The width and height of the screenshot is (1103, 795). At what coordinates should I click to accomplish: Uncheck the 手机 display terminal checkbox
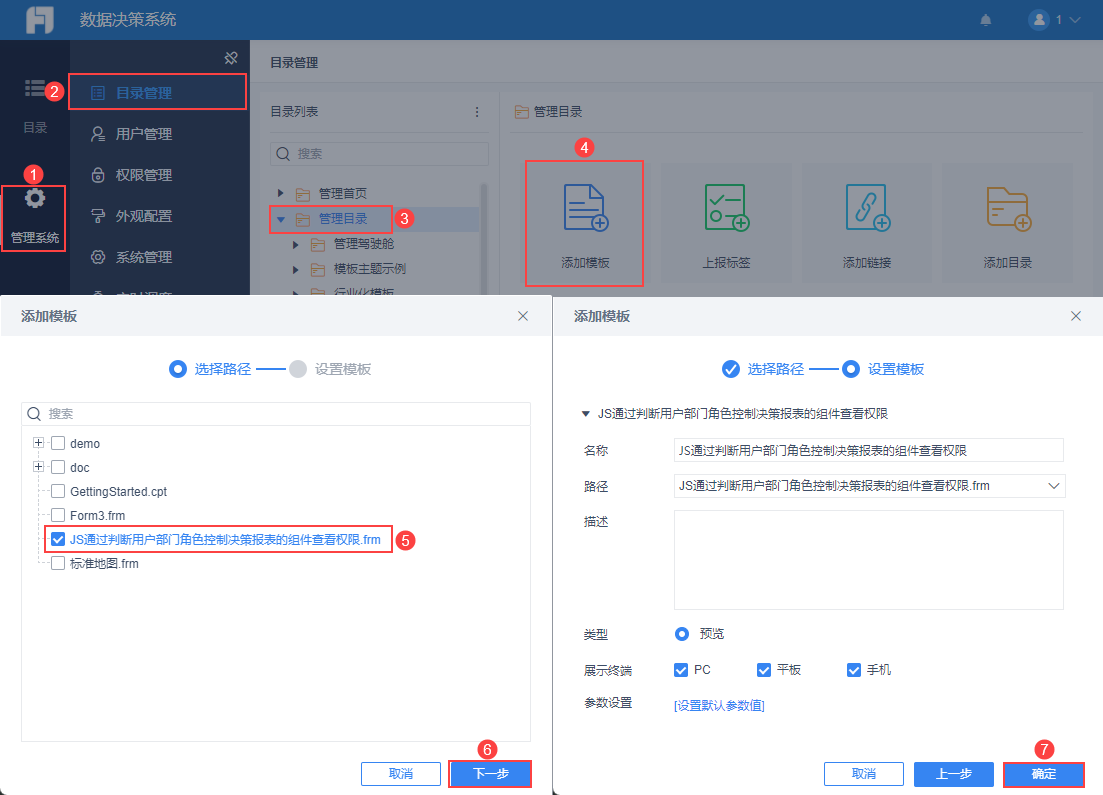[854, 670]
